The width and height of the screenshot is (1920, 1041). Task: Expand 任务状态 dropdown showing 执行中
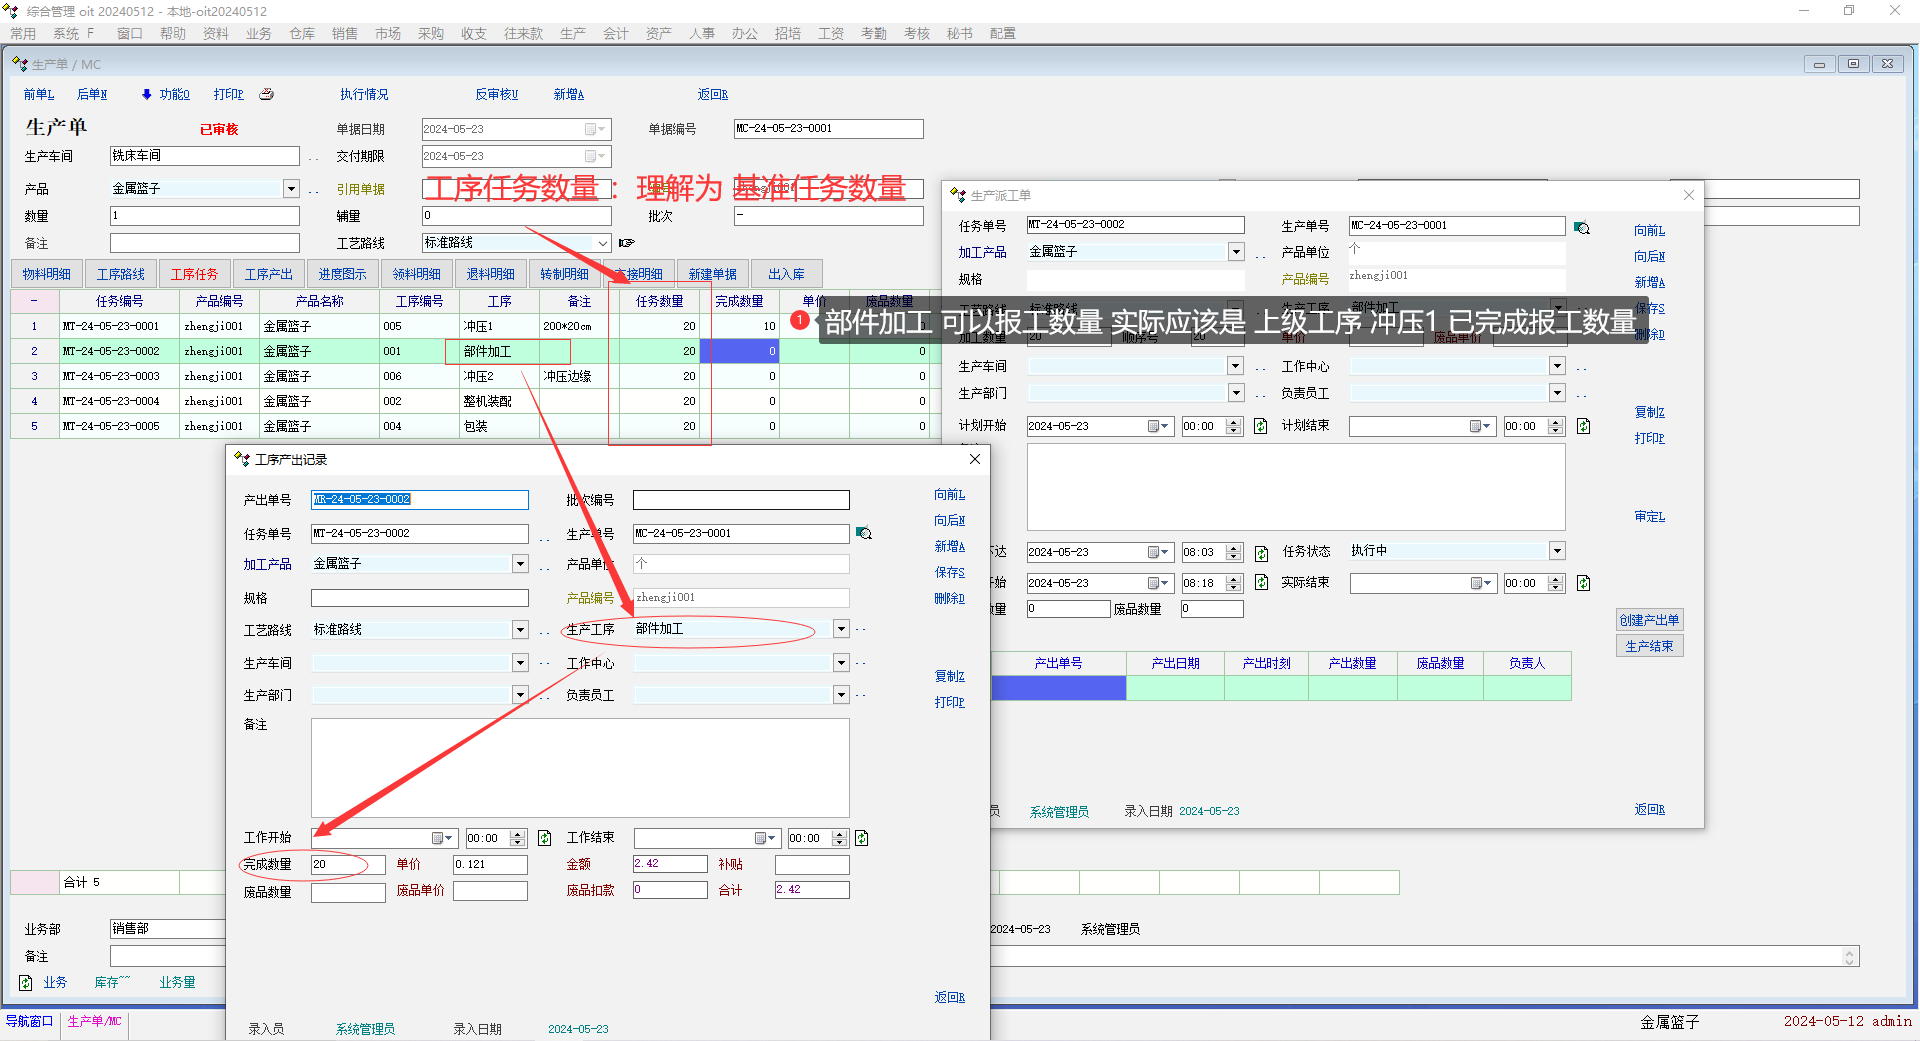click(1557, 551)
